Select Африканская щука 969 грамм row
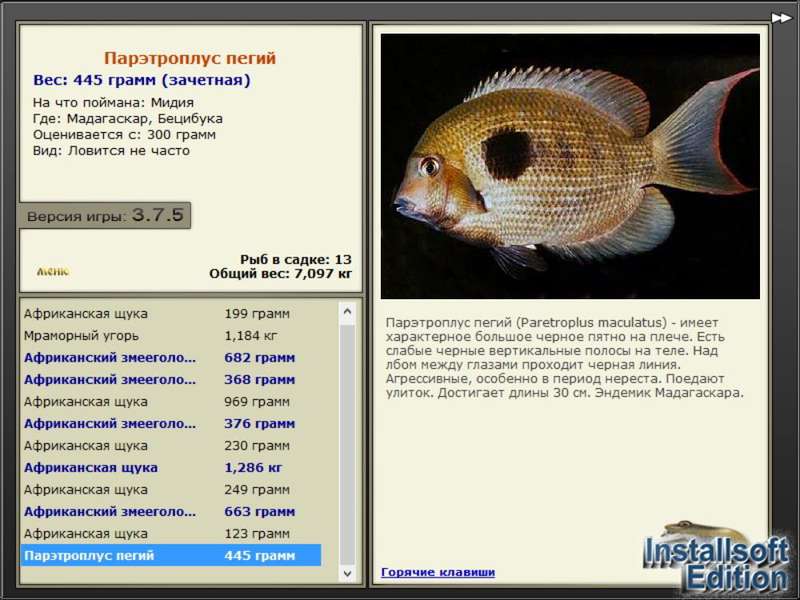Image resolution: width=800 pixels, height=600 pixels. (x=171, y=402)
